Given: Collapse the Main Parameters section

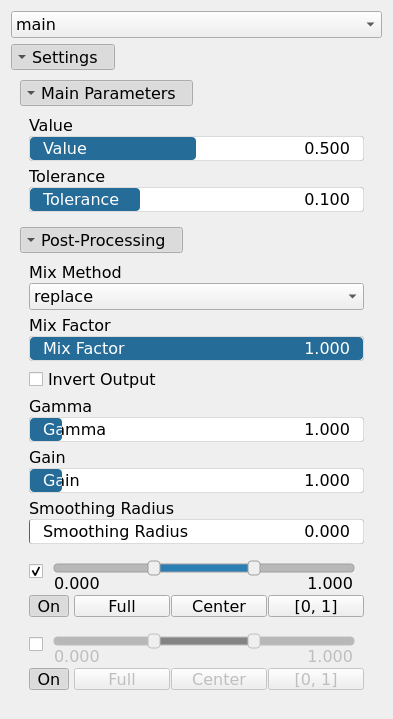Looking at the screenshot, I should (x=106, y=93).
